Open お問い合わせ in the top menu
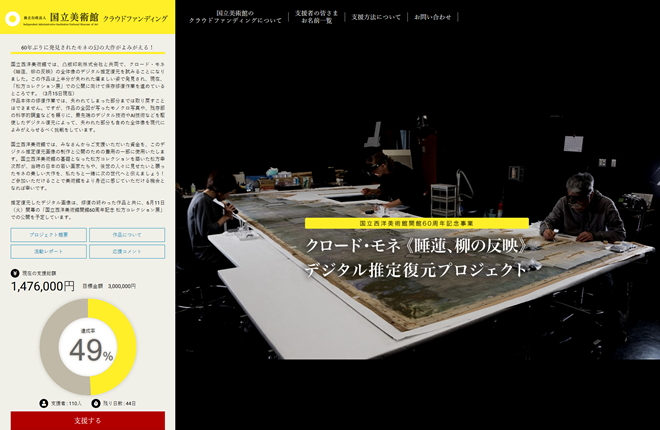This screenshot has height=430, width=660. 433,17
